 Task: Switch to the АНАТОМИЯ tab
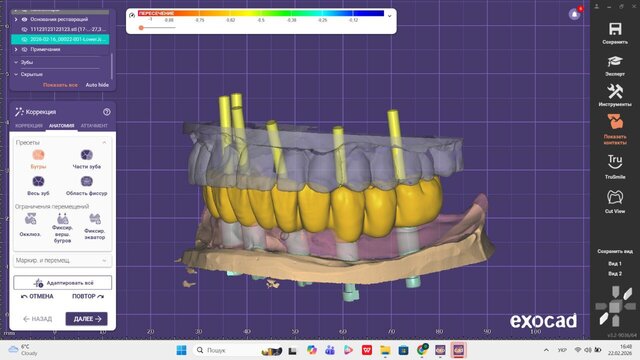62,126
